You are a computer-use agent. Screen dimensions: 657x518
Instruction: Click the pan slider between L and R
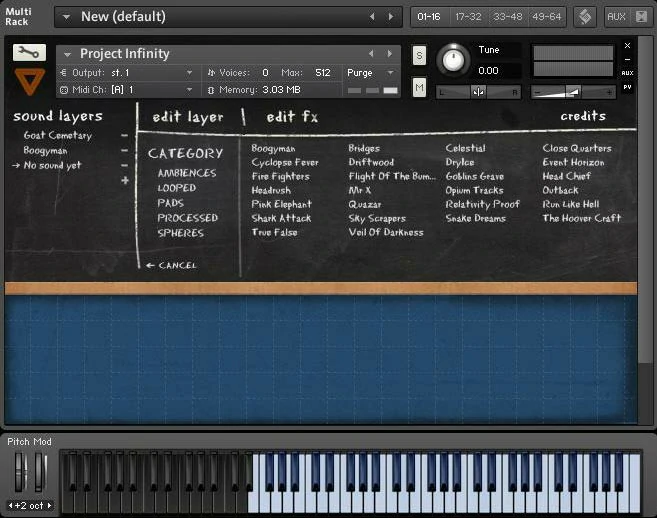pos(478,91)
